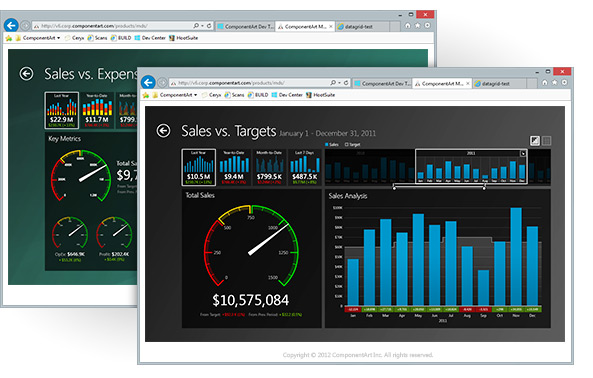
Task: Select Year-to-Date $9.4M tile
Action: click(234, 167)
